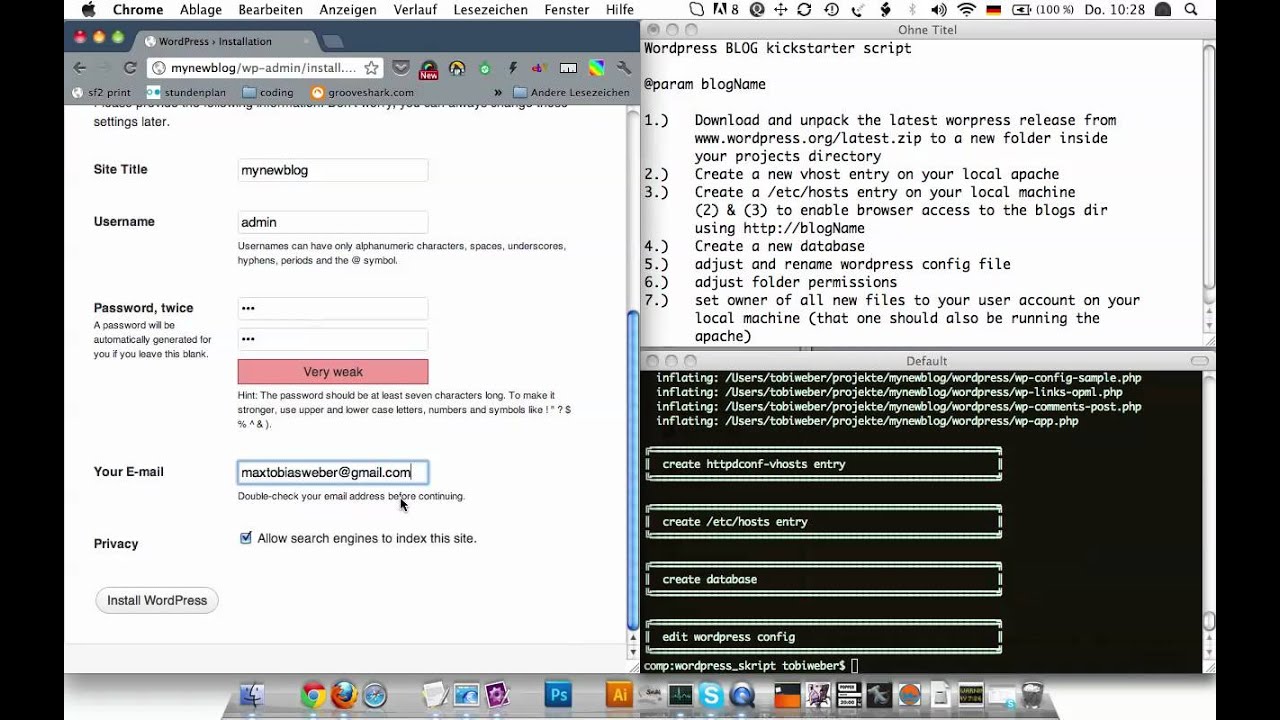The image size is (1280, 720).
Task: Click the Install WordPress button
Action: click(x=157, y=600)
